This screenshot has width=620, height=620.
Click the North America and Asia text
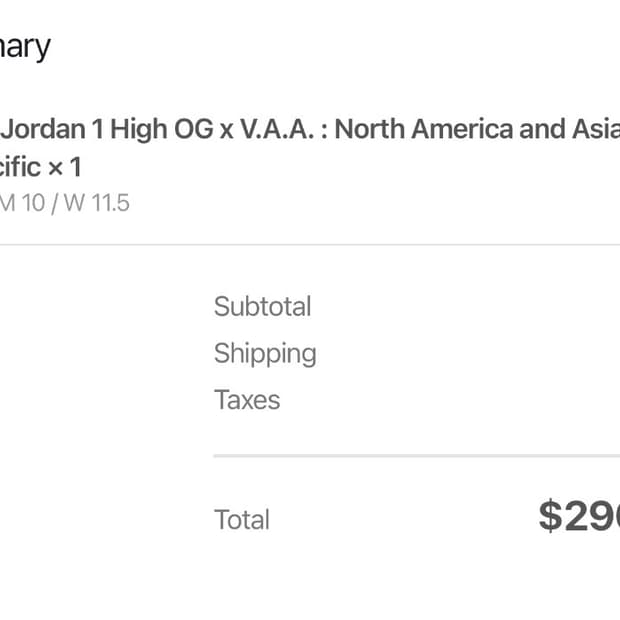coord(476,129)
